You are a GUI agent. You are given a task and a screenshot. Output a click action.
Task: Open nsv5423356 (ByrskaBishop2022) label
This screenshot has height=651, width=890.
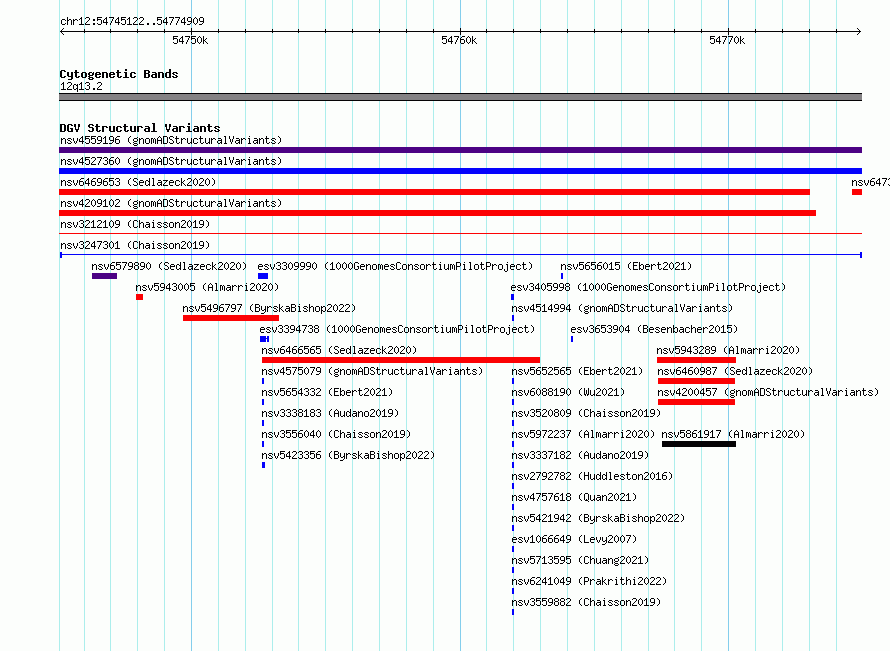348,455
